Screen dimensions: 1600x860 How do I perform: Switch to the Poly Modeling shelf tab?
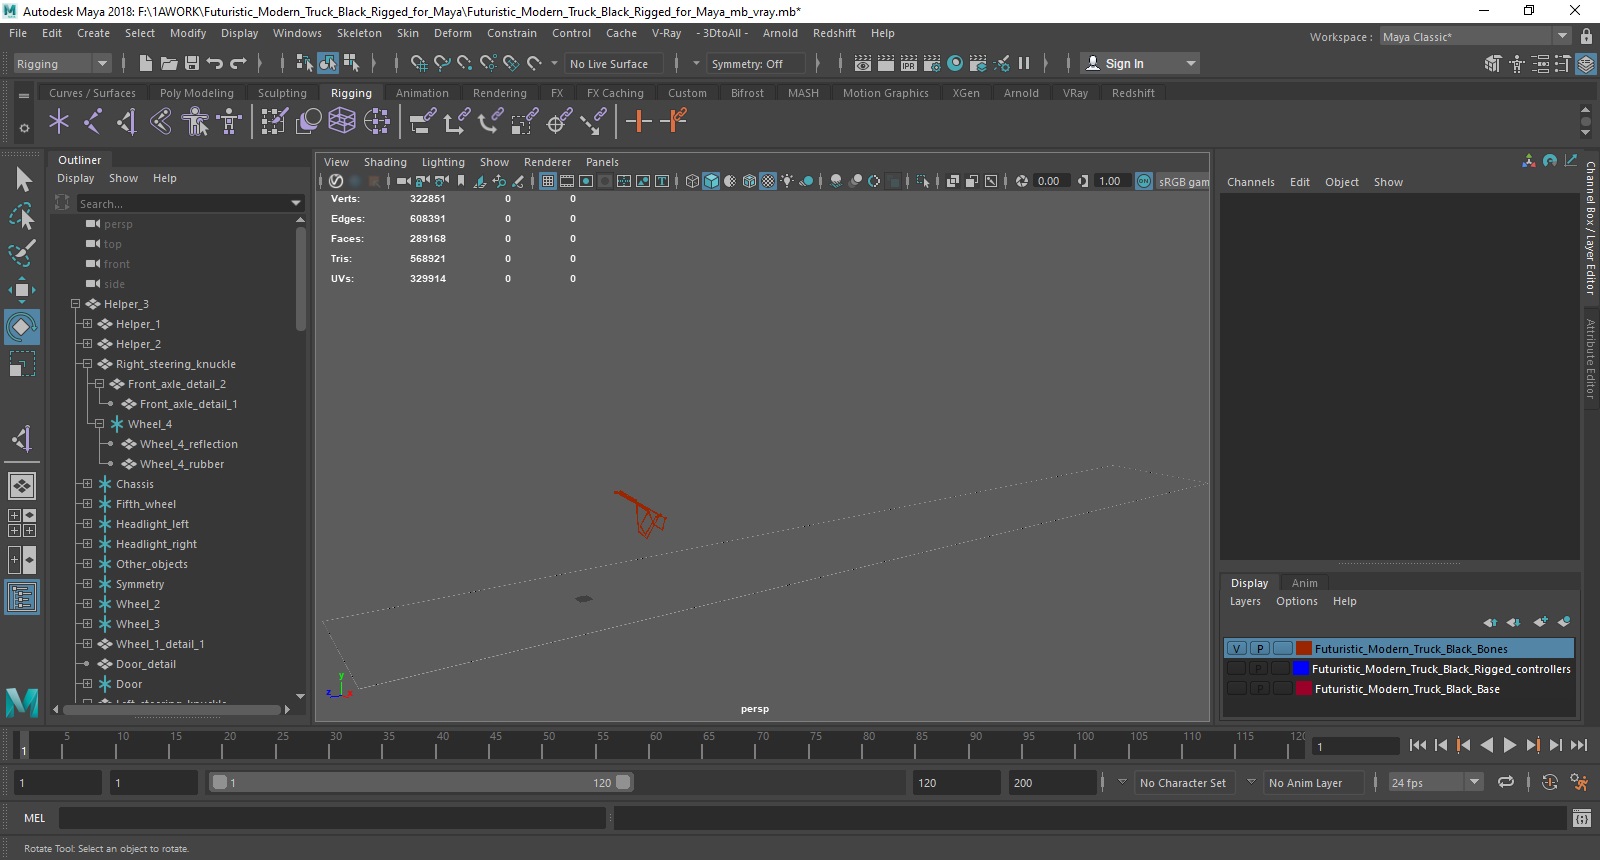click(197, 93)
